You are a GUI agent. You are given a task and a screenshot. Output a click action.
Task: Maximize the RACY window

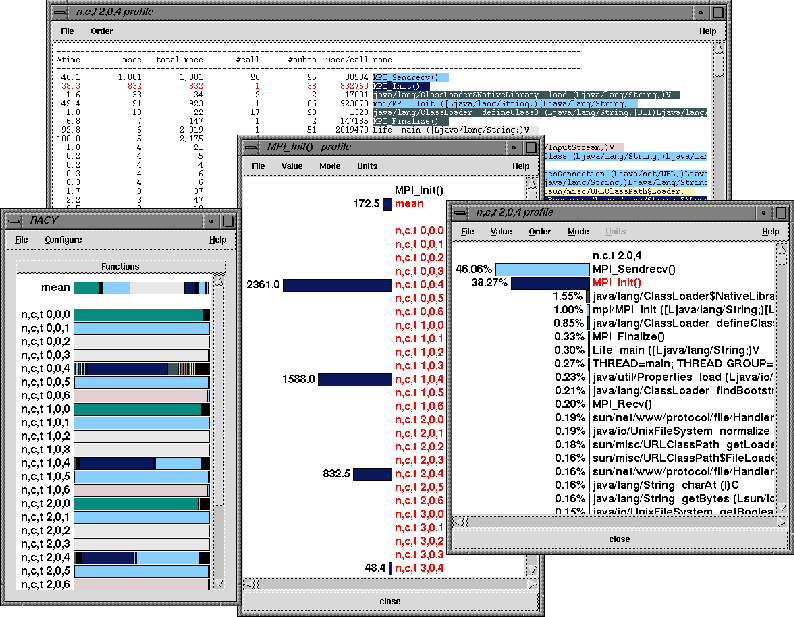click(227, 219)
